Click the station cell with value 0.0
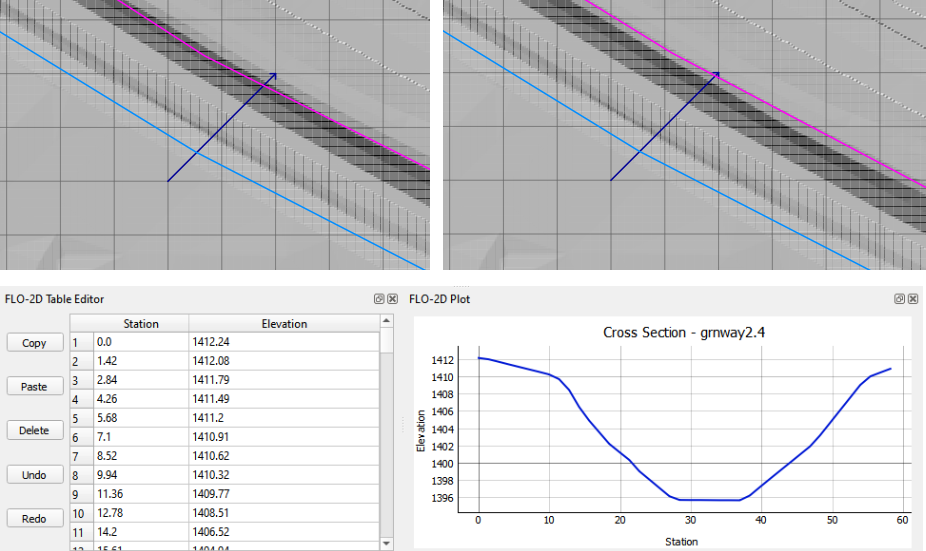The height and width of the screenshot is (551, 926). click(x=140, y=342)
